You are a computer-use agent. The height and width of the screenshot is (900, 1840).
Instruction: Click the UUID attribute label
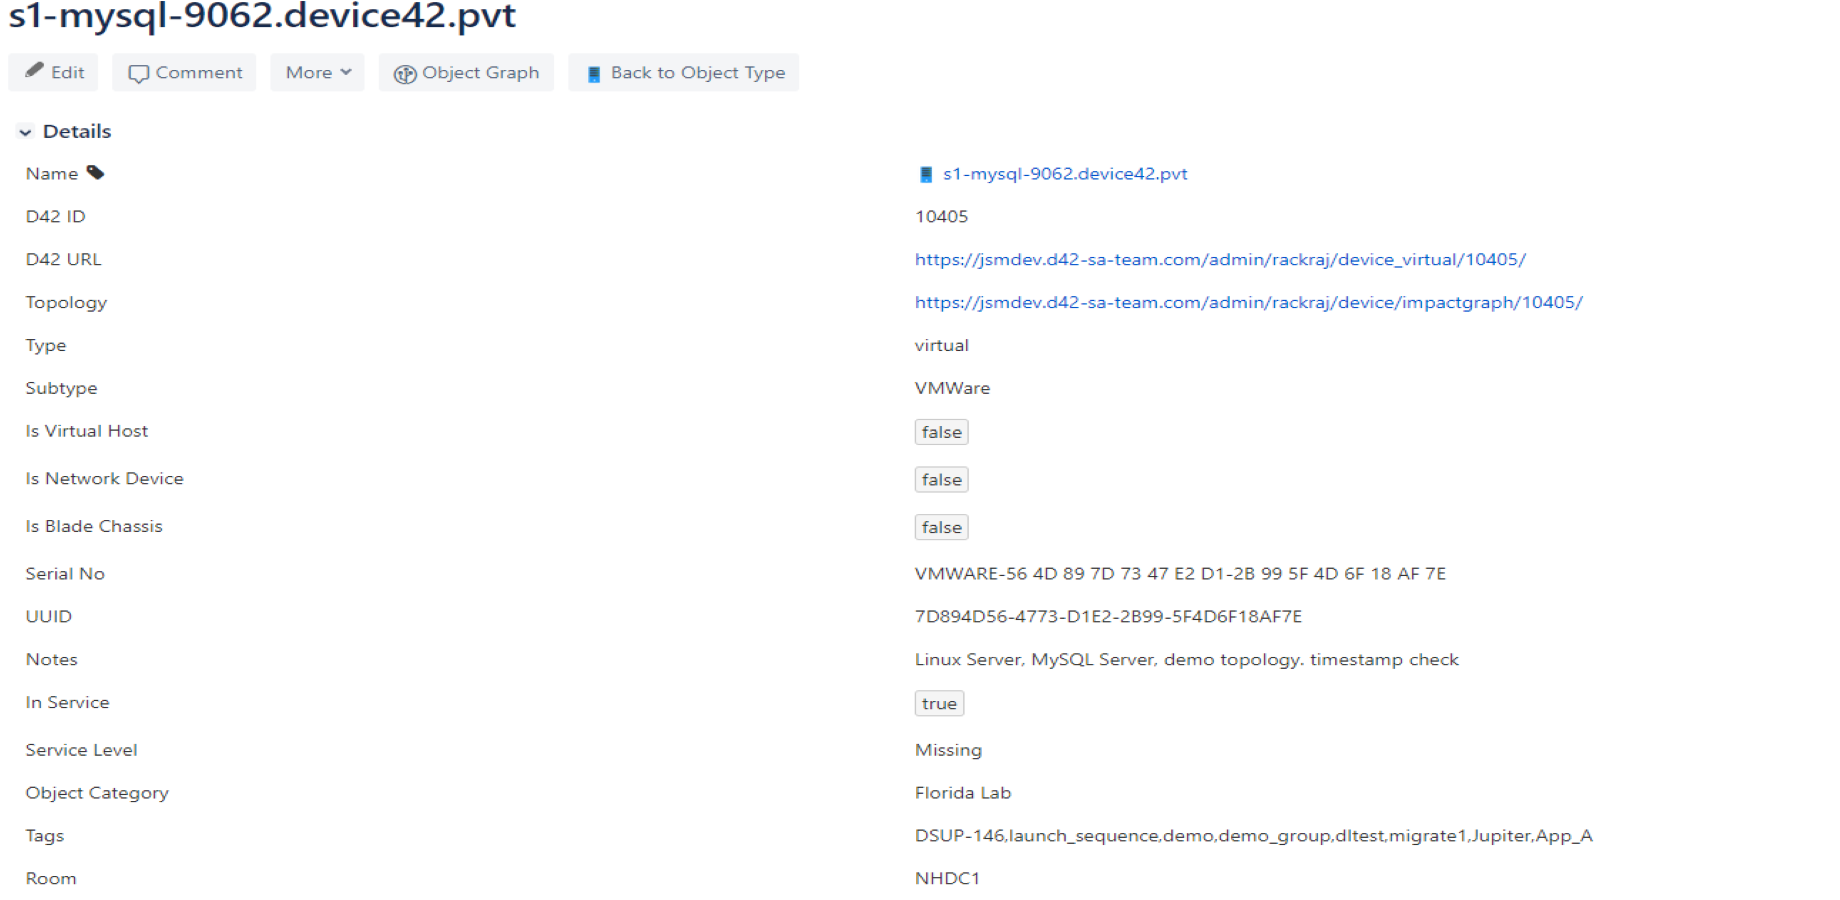coord(48,616)
